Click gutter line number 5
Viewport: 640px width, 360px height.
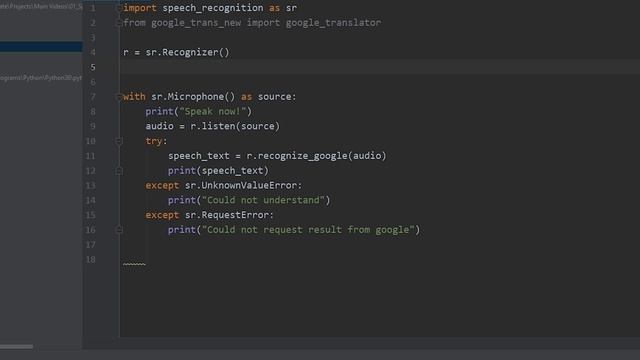93,67
